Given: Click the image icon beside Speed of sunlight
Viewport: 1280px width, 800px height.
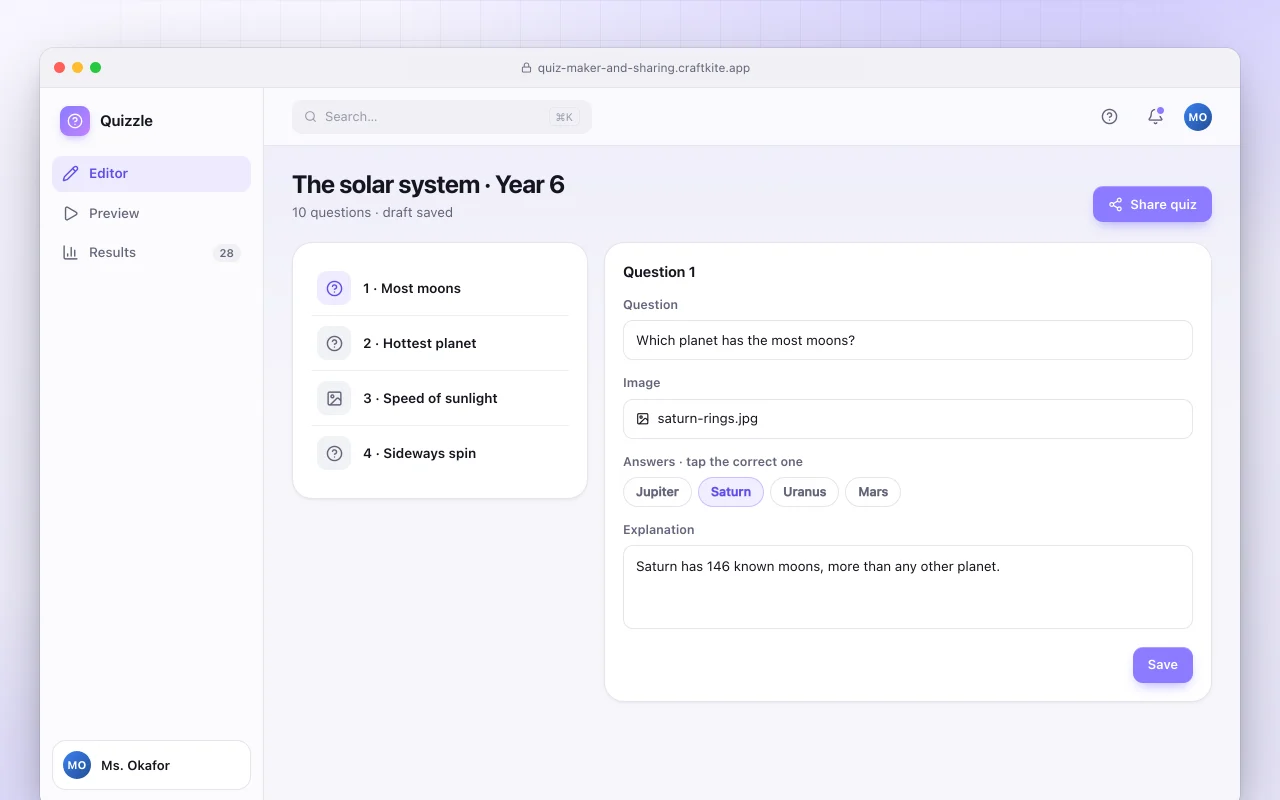Looking at the screenshot, I should tap(334, 398).
